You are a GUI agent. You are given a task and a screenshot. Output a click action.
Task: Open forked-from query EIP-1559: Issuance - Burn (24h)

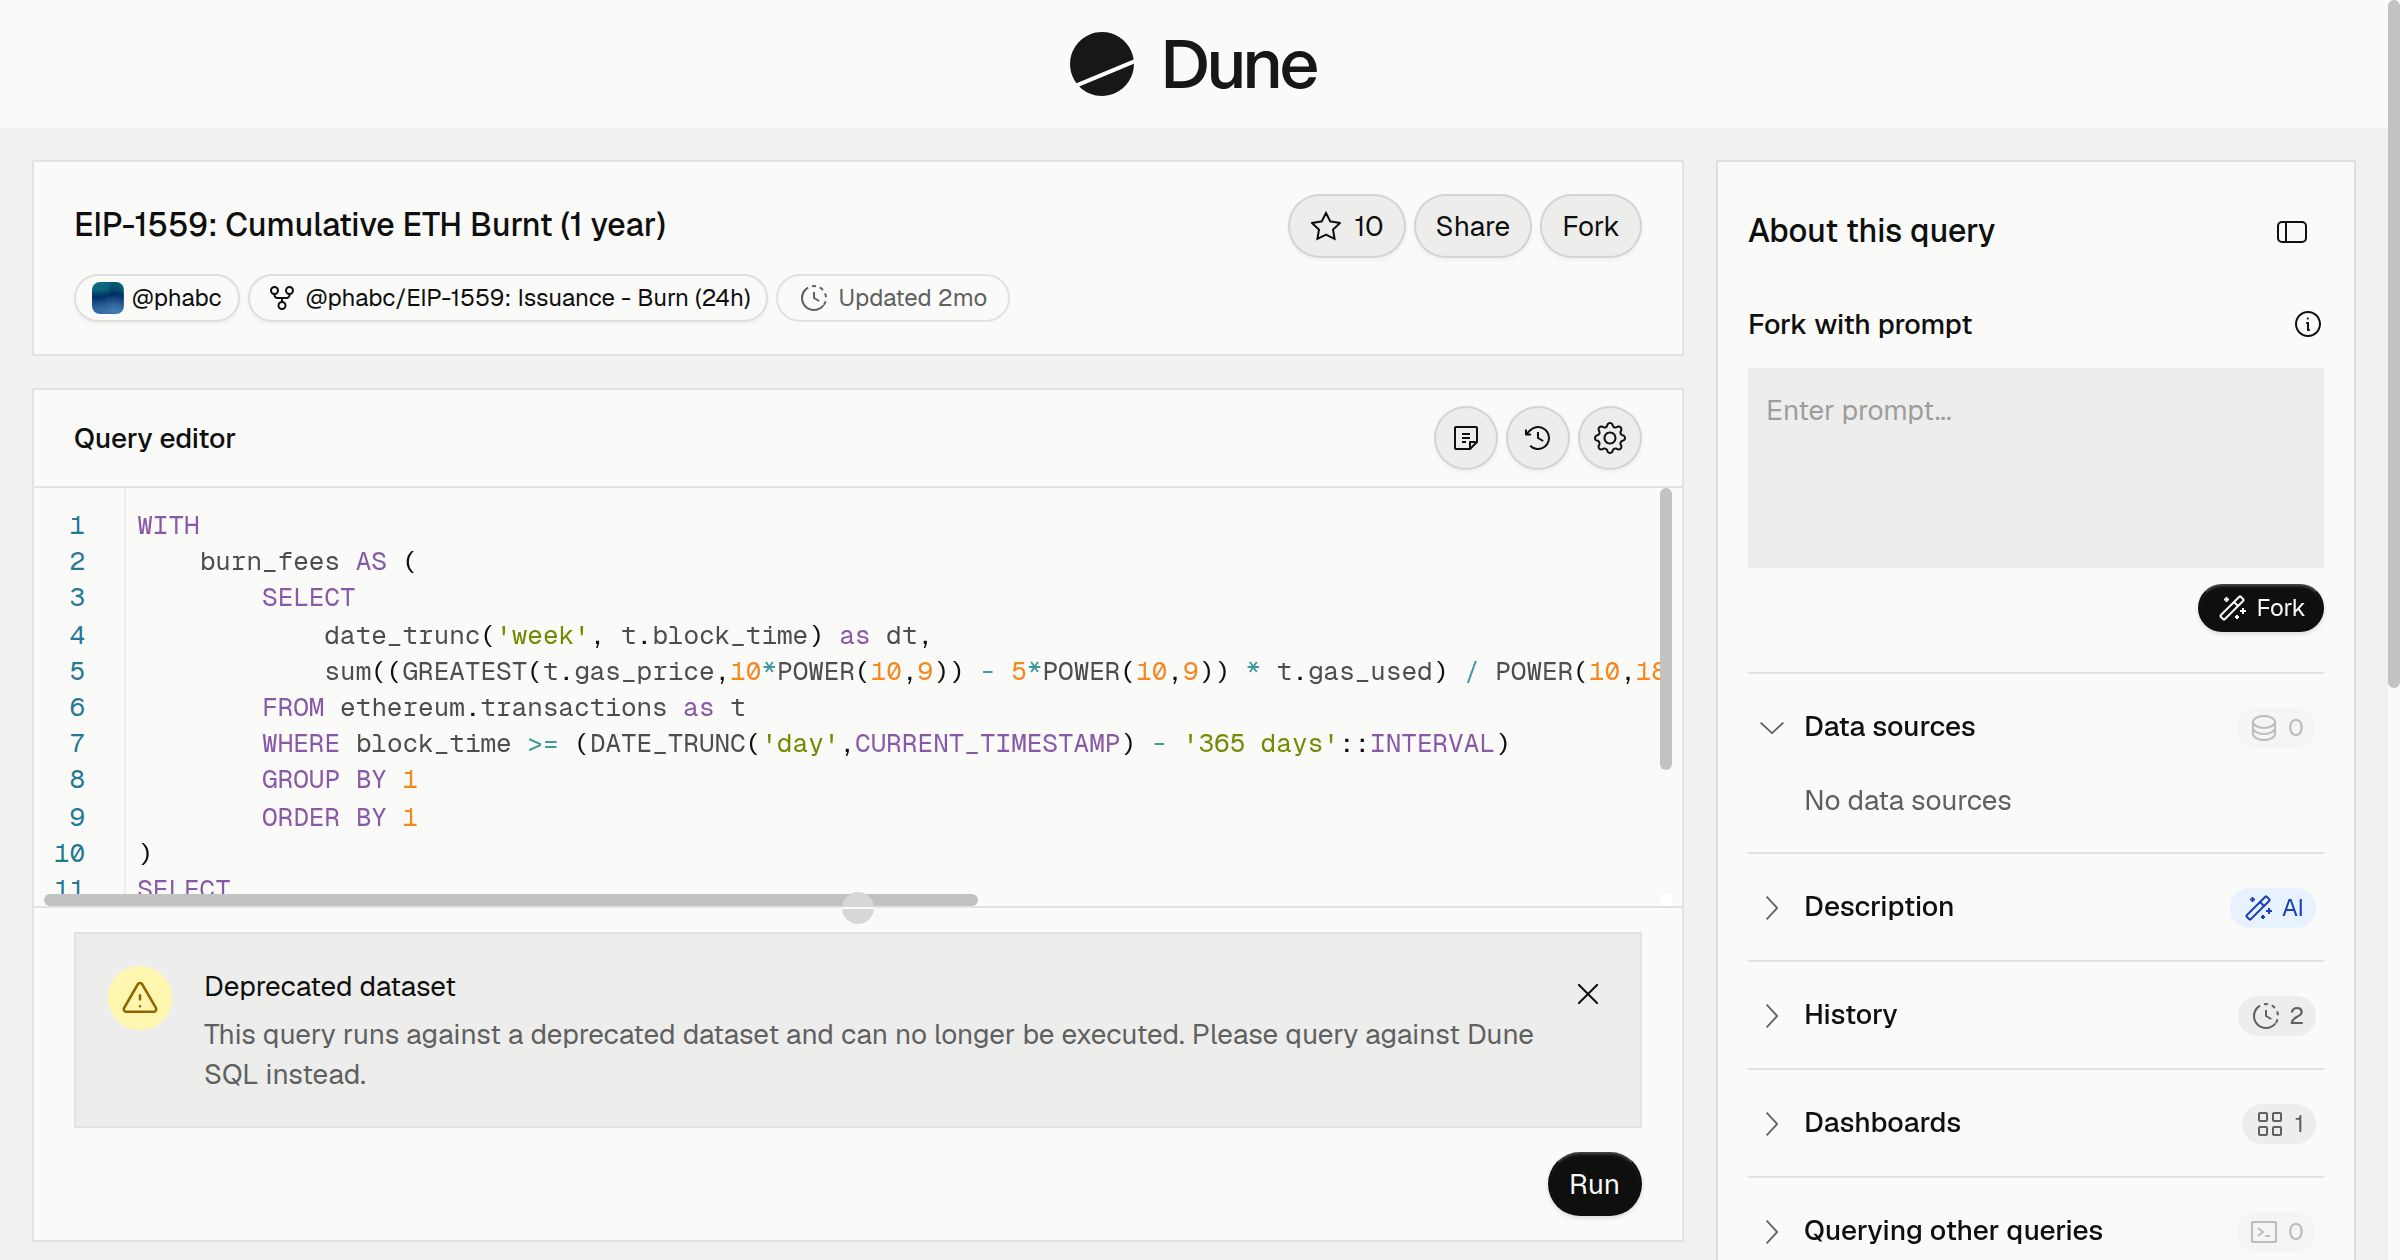(508, 298)
